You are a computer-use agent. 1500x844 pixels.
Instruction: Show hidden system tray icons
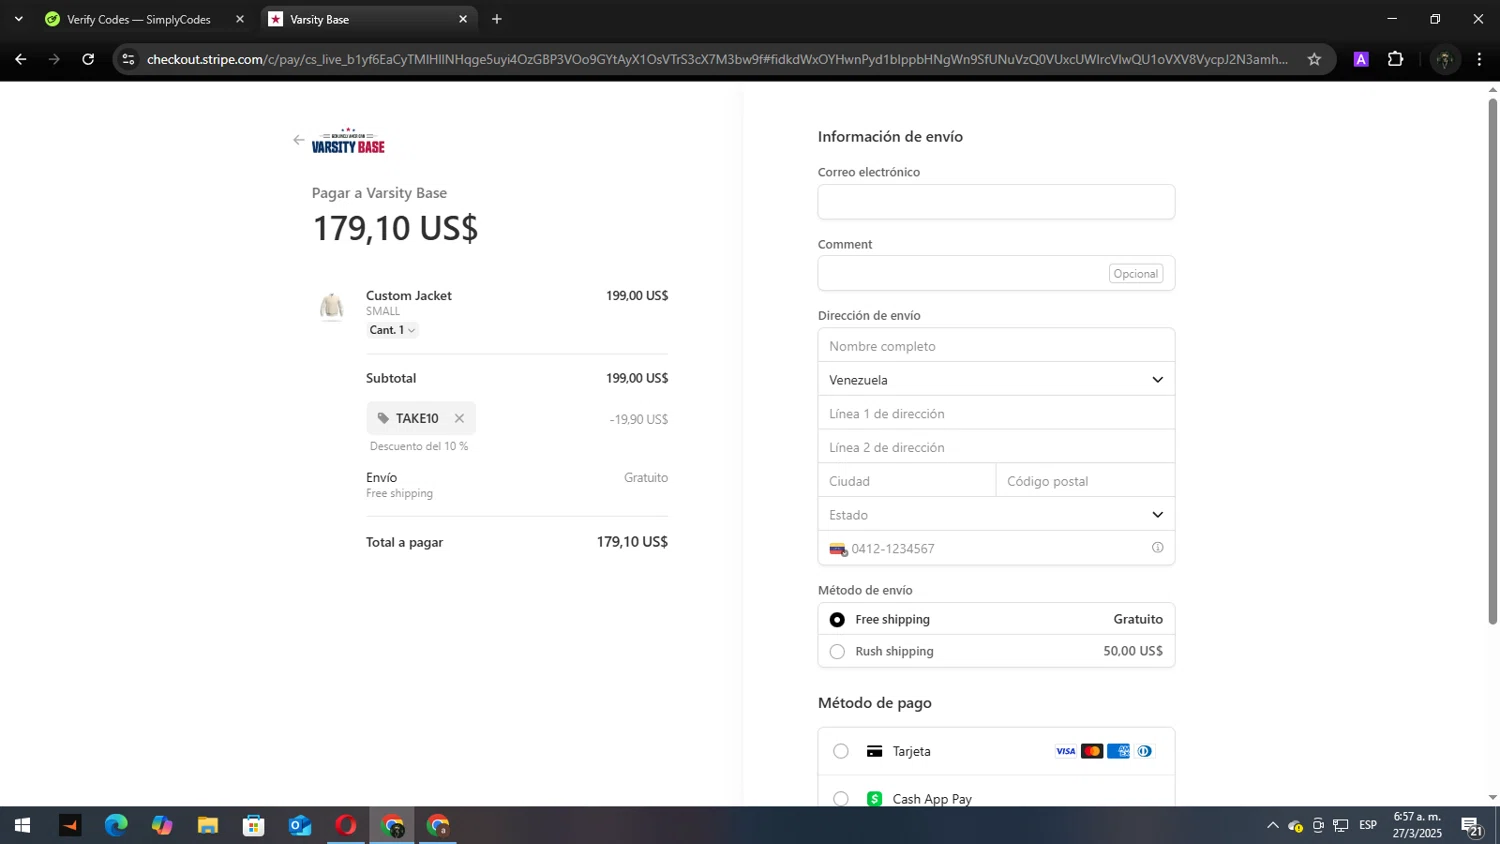click(1272, 825)
